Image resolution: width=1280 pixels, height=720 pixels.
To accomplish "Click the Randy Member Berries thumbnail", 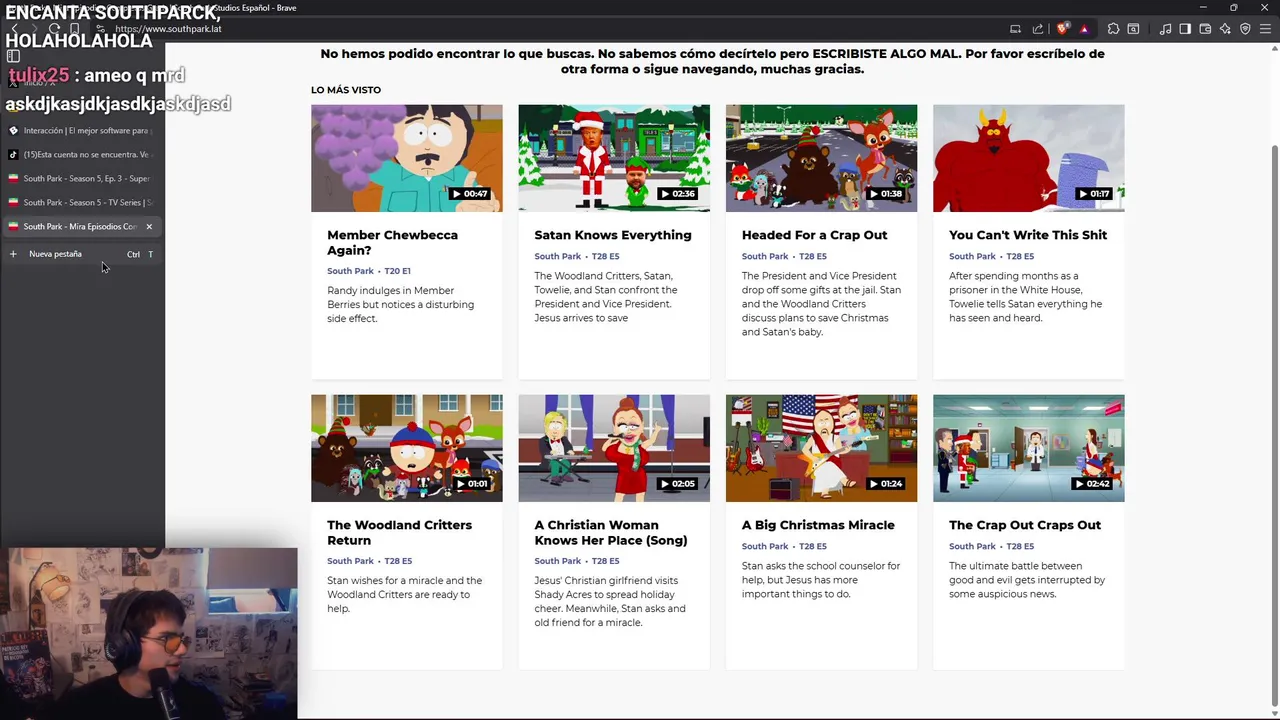I will [x=407, y=158].
